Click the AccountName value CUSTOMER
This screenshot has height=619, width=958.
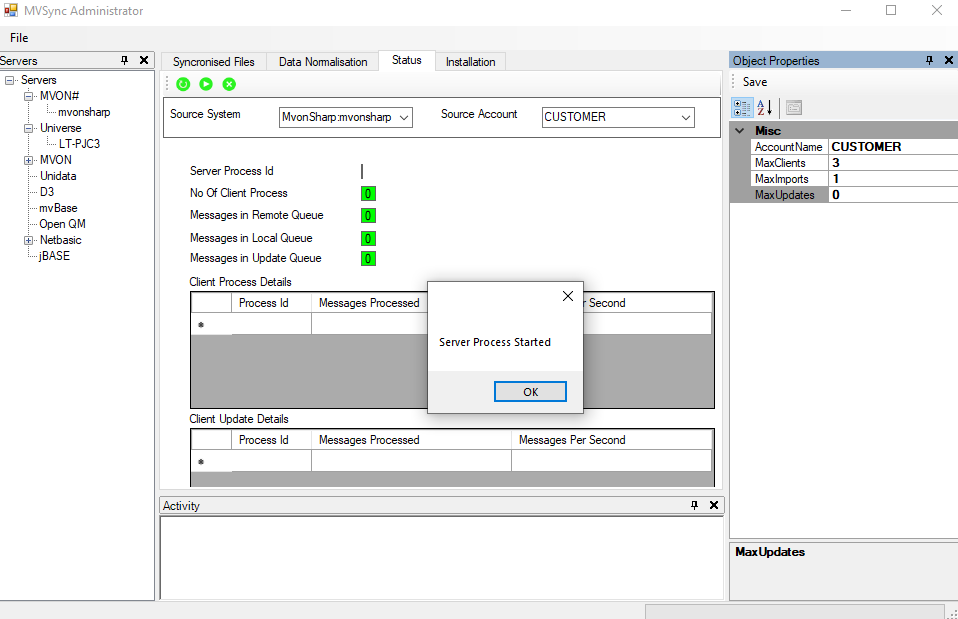click(x=893, y=147)
